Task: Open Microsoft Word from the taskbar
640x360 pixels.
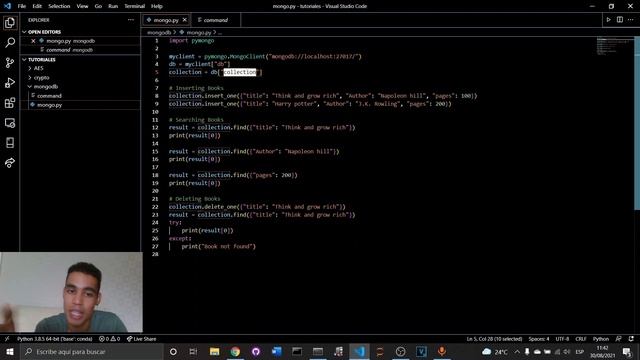Action: point(277,351)
